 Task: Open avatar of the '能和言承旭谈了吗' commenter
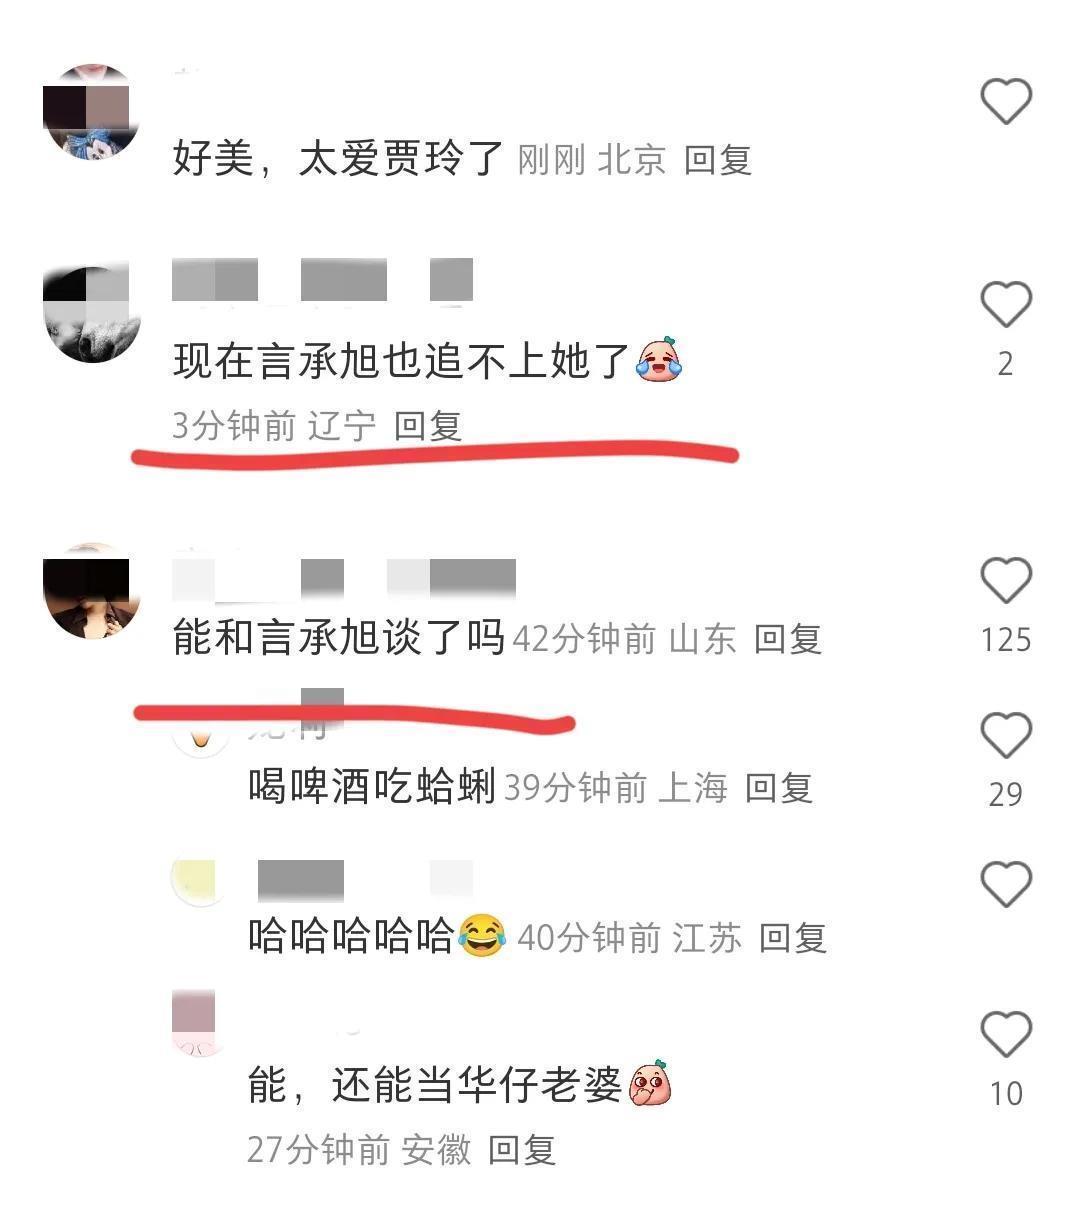click(91, 591)
